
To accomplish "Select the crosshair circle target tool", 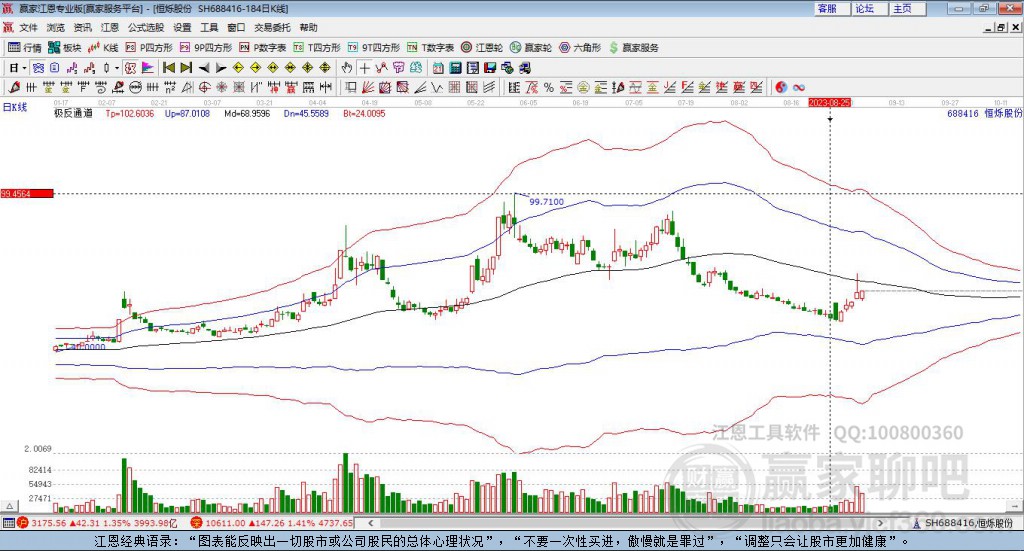I will pyautogui.click(x=204, y=87).
